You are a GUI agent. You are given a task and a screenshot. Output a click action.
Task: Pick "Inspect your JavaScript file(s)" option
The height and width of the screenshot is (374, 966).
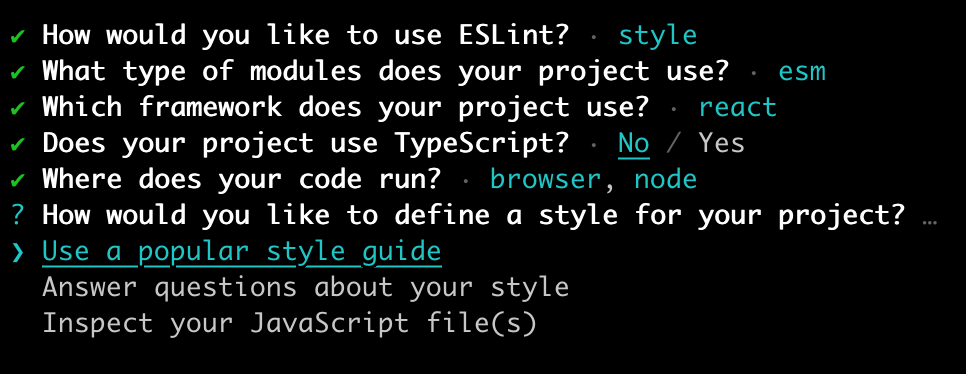coord(290,323)
